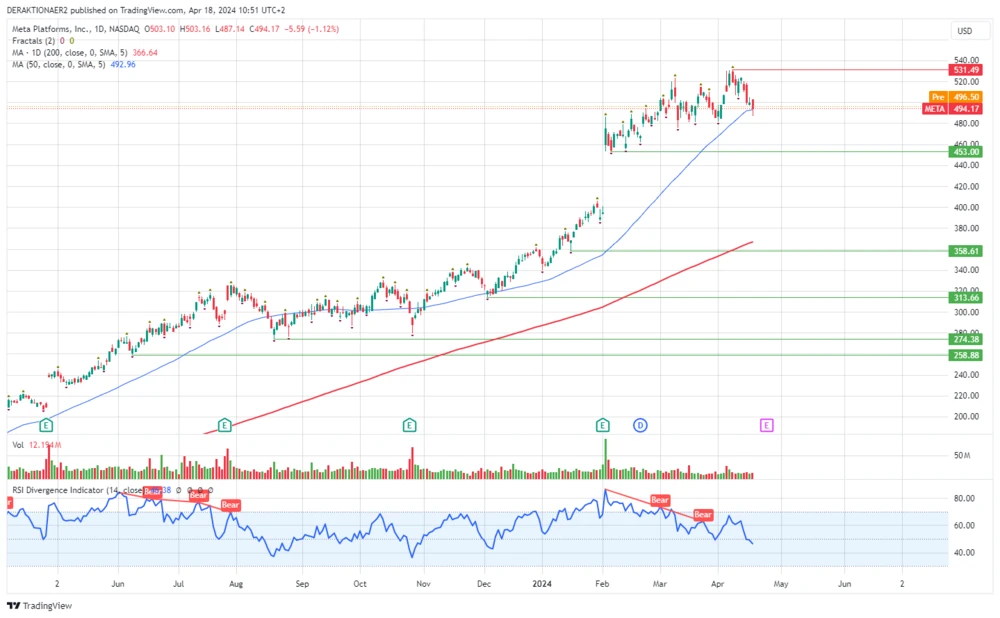Viewport: 1000px width, 618px height.
Task: Click the February earnings "E" icon
Action: [x=602, y=425]
